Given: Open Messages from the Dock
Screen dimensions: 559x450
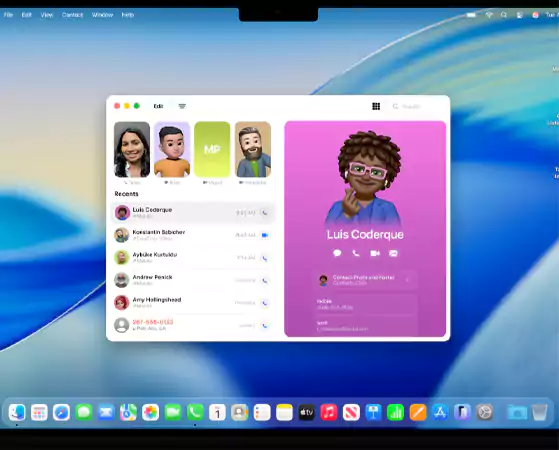Looking at the screenshot, I should tap(84, 413).
